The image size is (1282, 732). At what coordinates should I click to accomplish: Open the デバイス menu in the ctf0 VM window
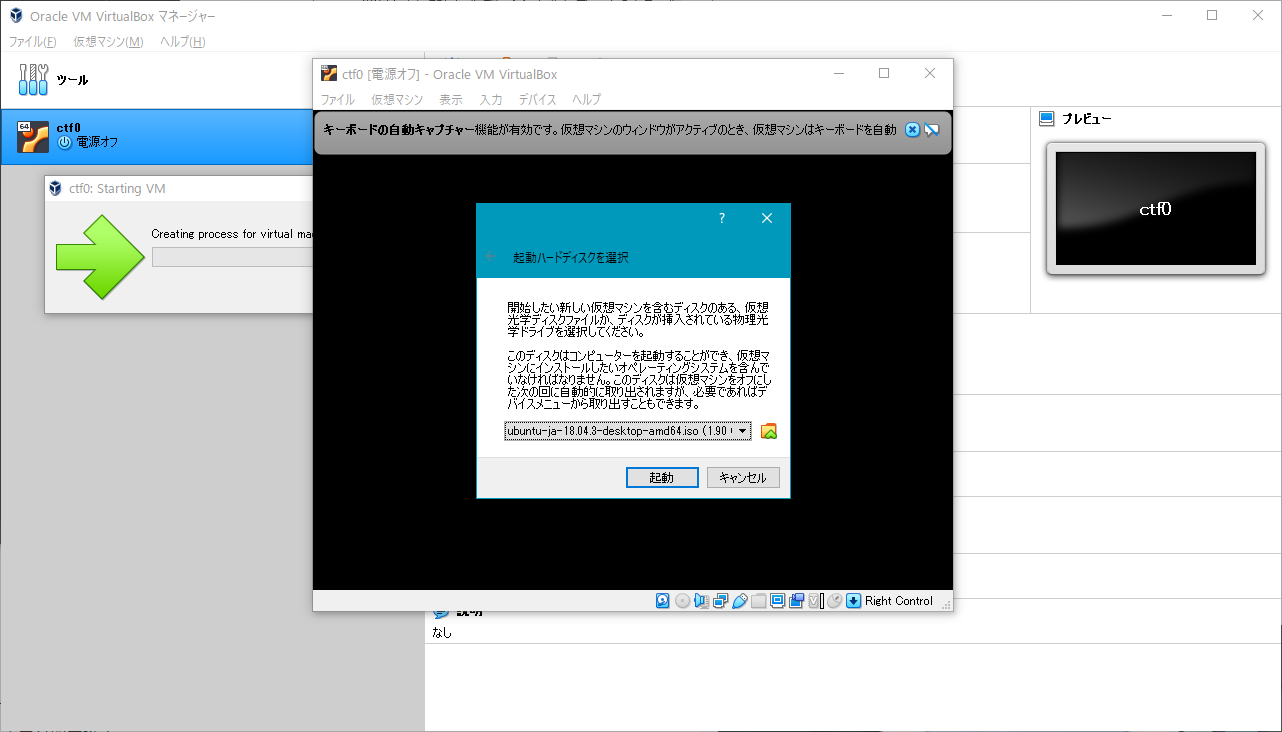[x=538, y=100]
